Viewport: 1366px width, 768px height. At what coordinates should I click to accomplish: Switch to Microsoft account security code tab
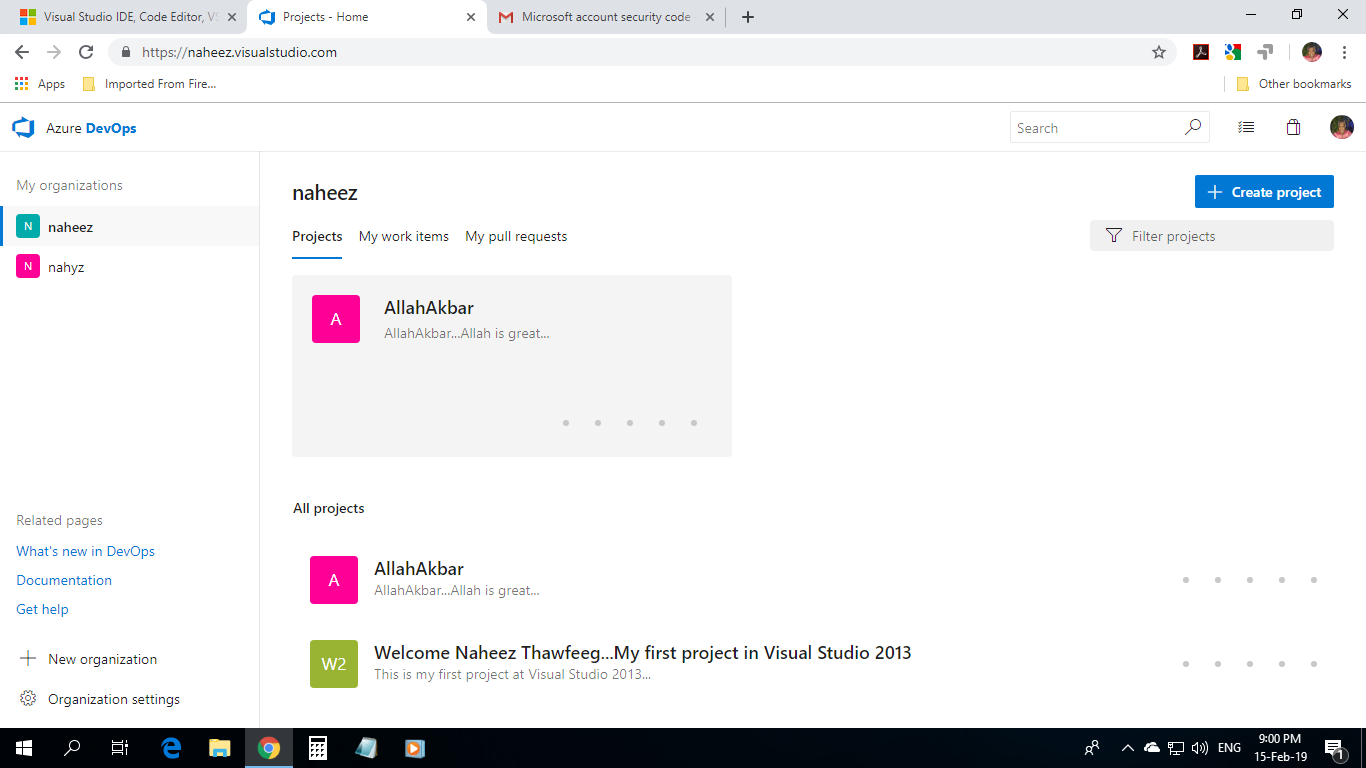pos(606,17)
